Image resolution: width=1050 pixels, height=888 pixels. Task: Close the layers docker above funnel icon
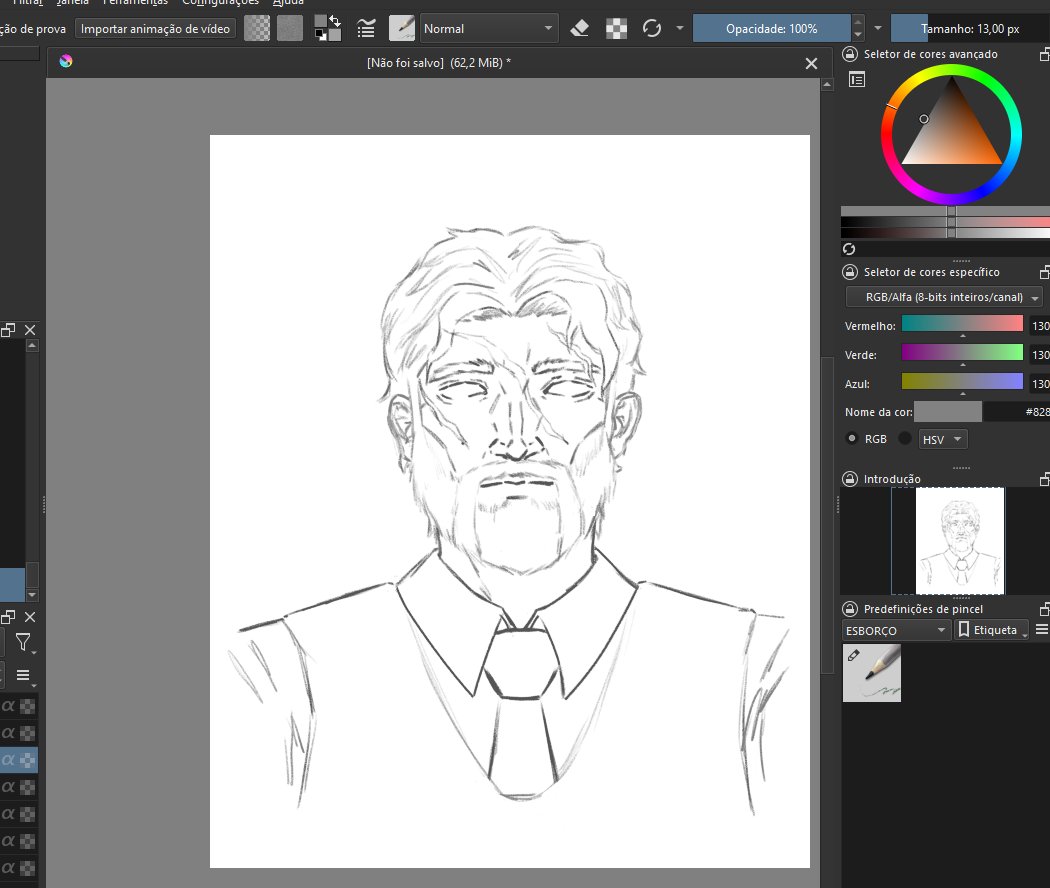tap(30, 617)
